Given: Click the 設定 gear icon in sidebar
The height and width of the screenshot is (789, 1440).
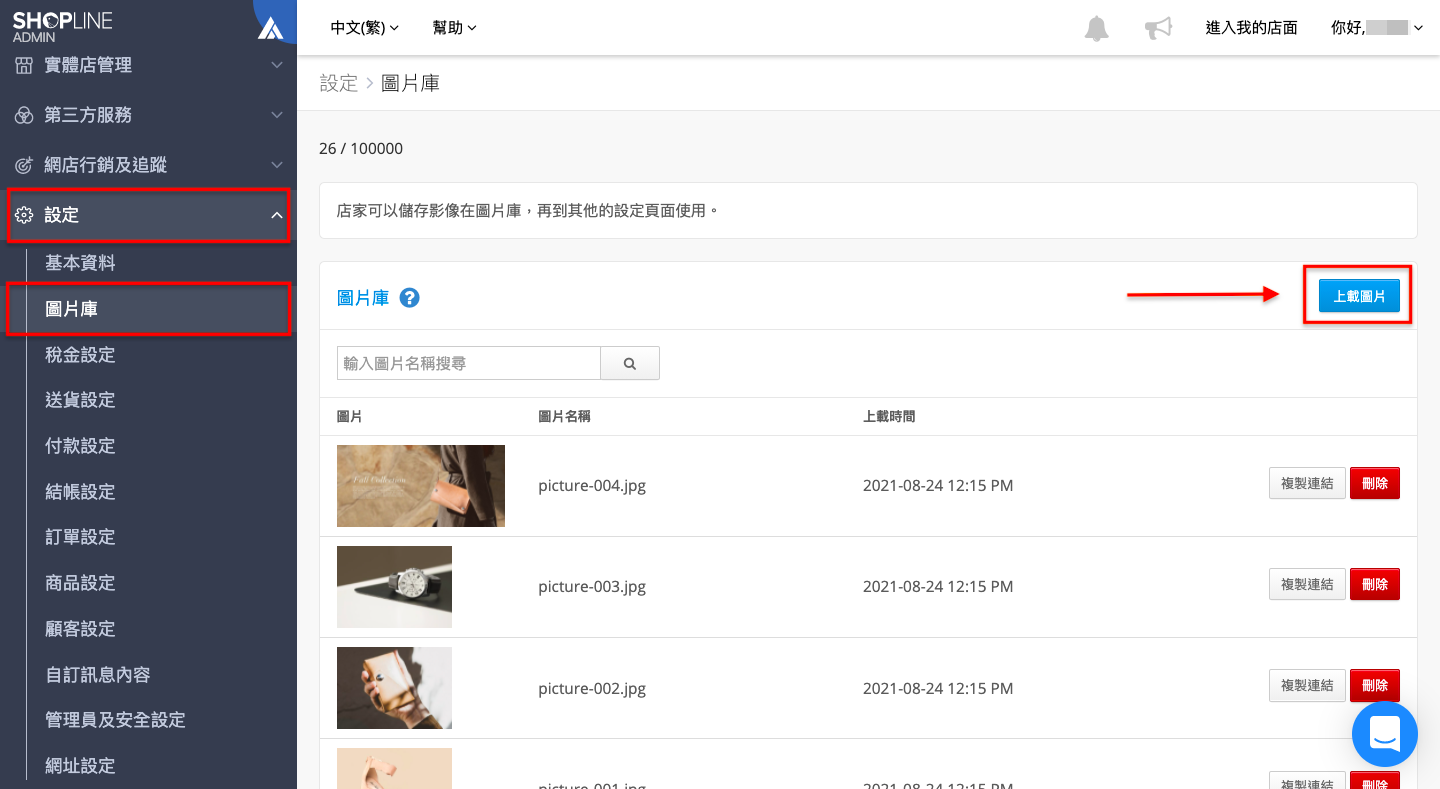Looking at the screenshot, I should point(24,215).
